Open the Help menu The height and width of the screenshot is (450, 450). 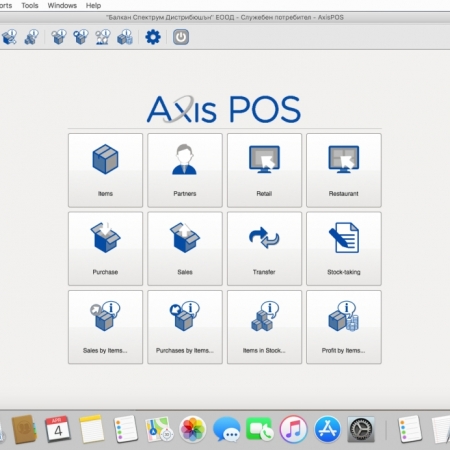pos(93,5)
